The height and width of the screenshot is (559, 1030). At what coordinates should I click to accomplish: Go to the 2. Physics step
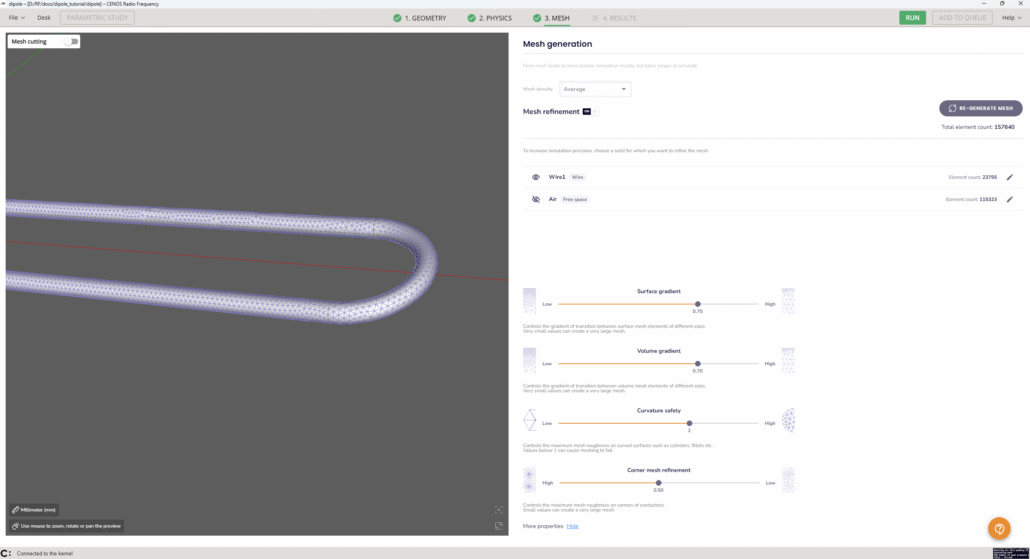pyautogui.click(x=489, y=18)
